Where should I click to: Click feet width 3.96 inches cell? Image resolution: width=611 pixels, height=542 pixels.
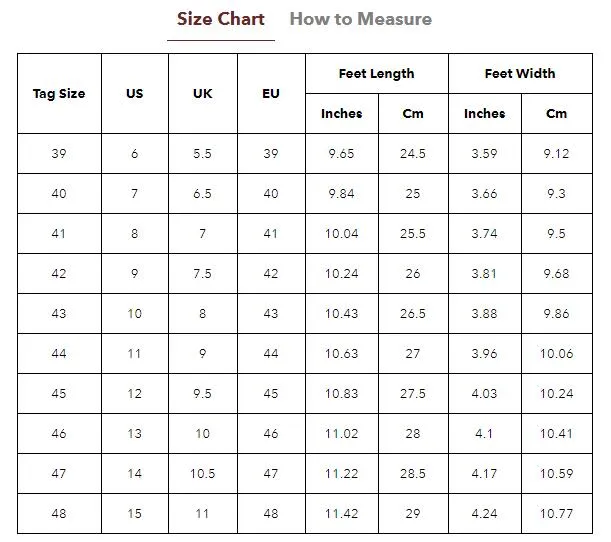coord(485,353)
